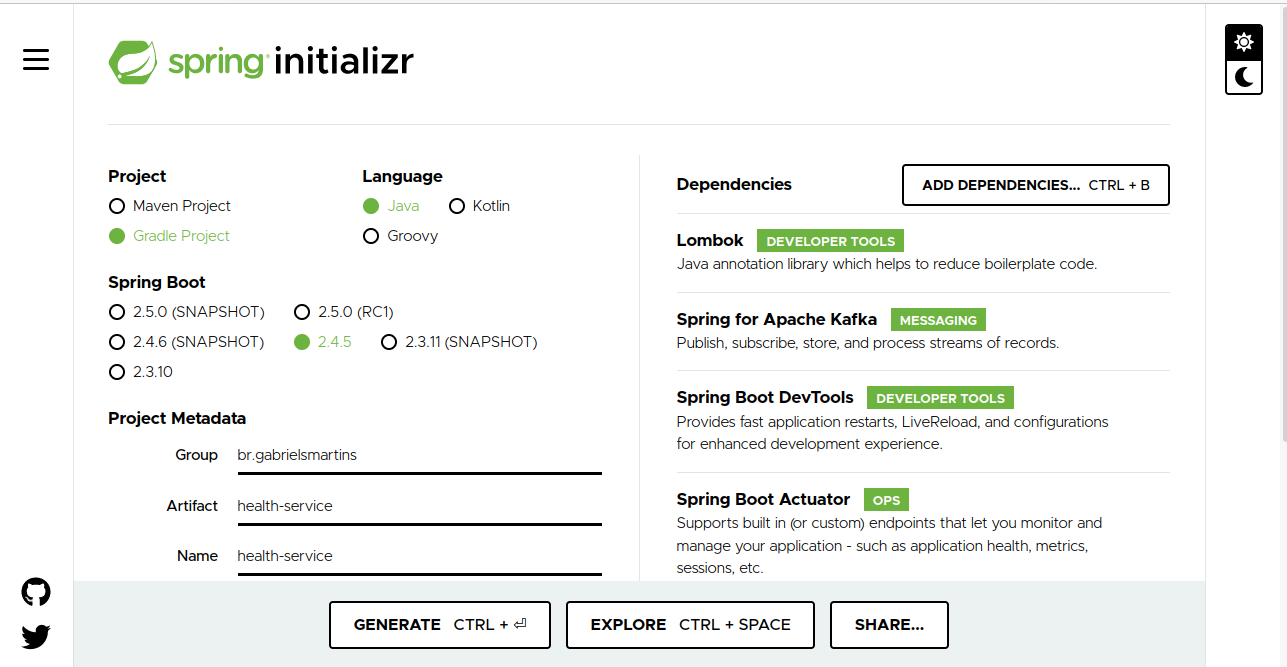The width and height of the screenshot is (1287, 667).
Task: Click the Group input field
Action: click(x=419, y=456)
